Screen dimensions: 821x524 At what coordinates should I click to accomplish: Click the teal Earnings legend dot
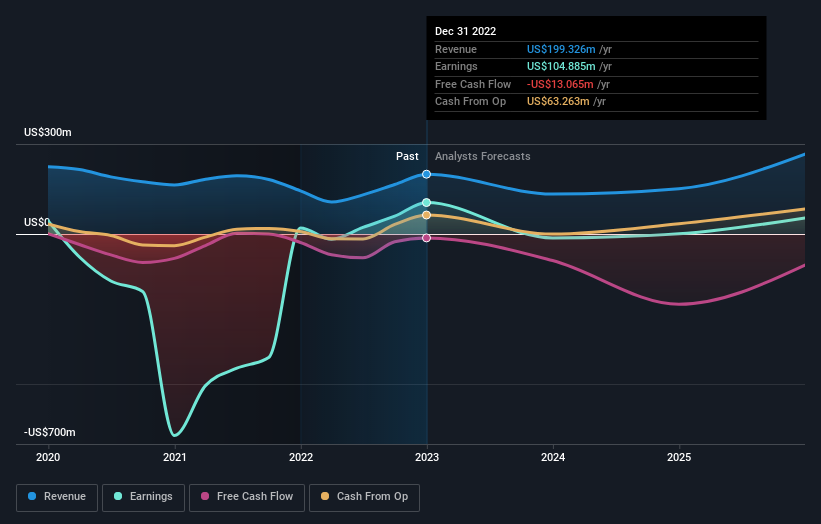[x=118, y=496]
